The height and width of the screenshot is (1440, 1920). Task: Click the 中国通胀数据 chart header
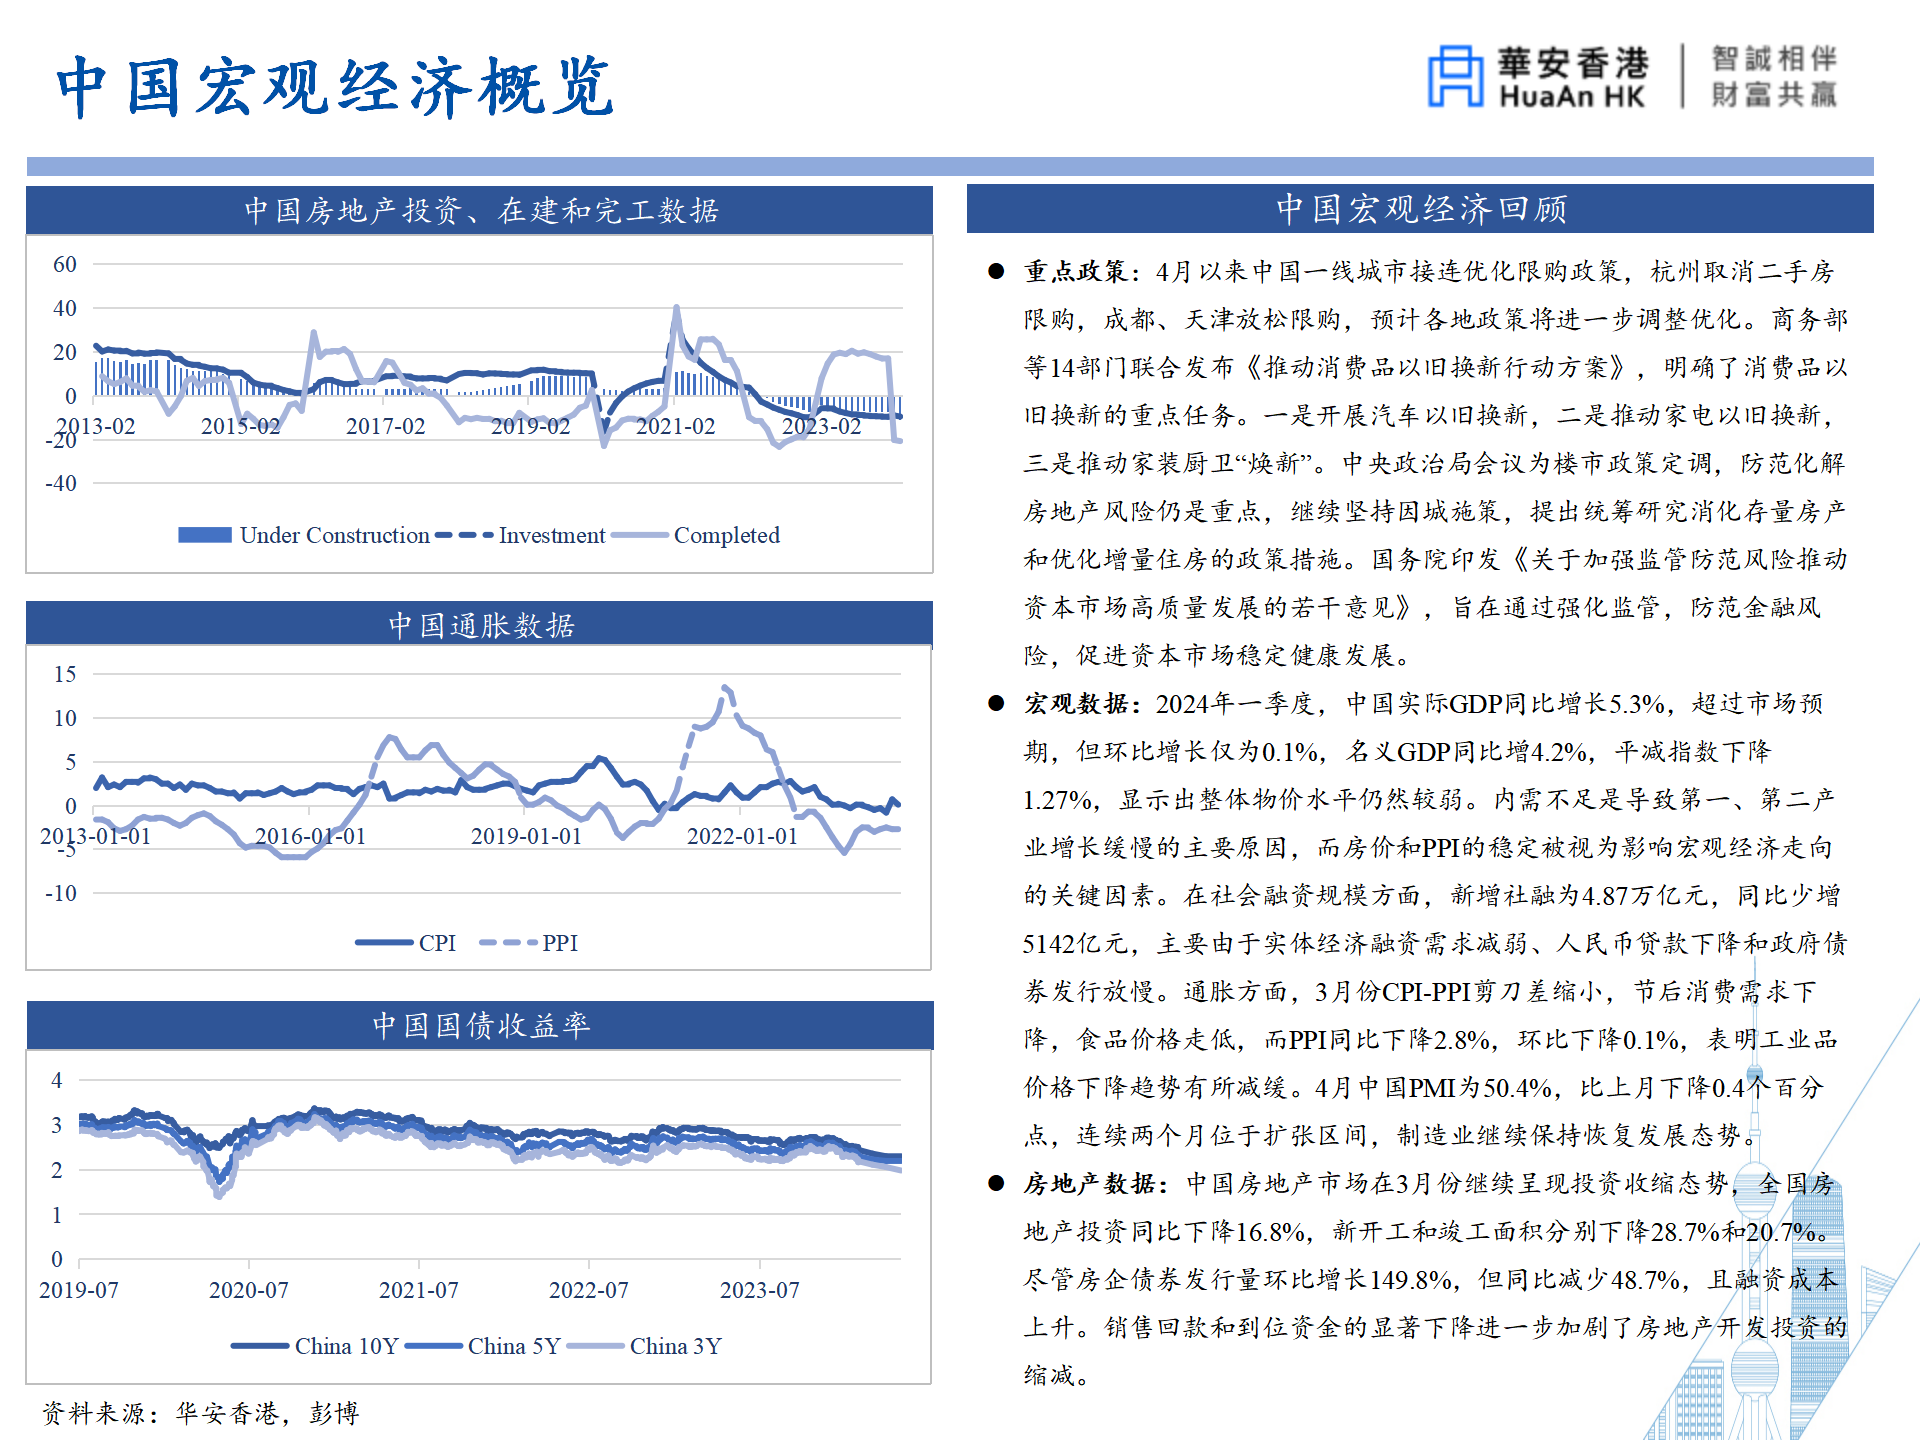[x=481, y=625]
